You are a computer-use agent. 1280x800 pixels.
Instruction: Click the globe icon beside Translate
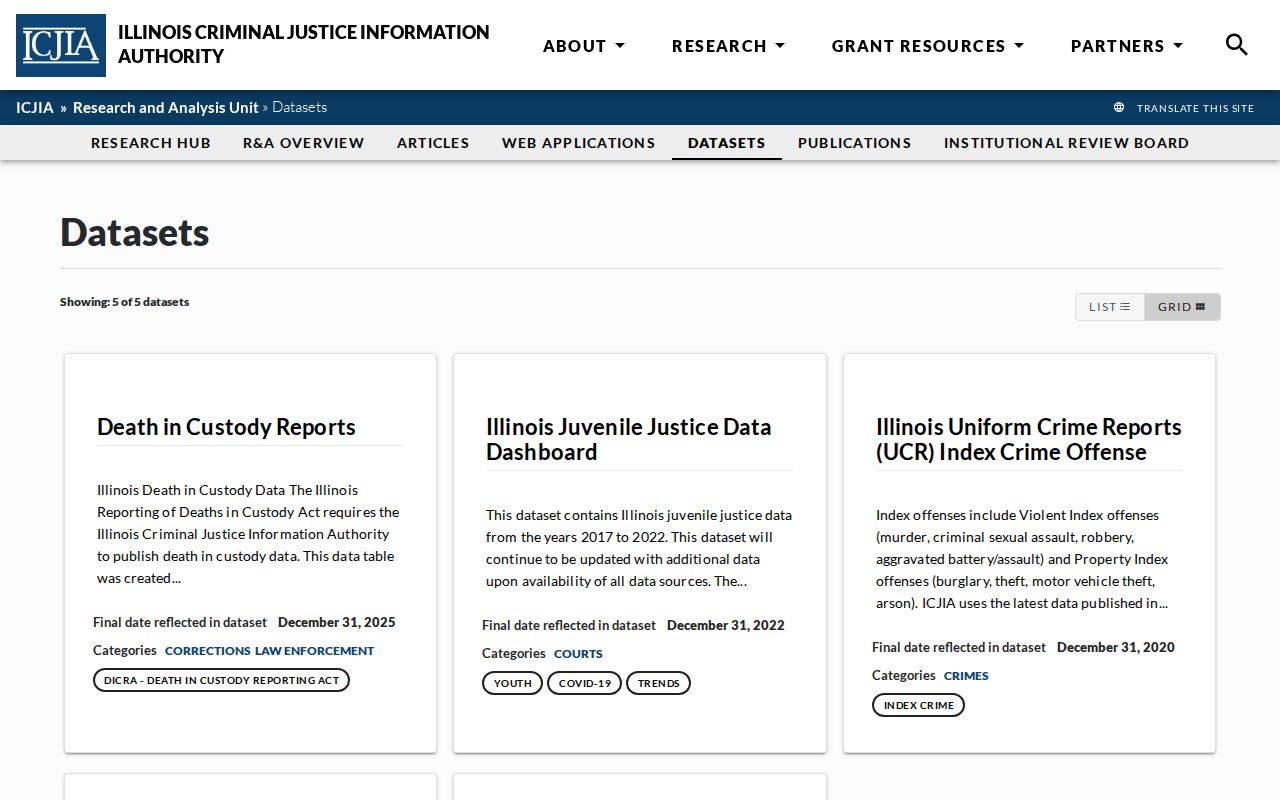coord(1119,108)
